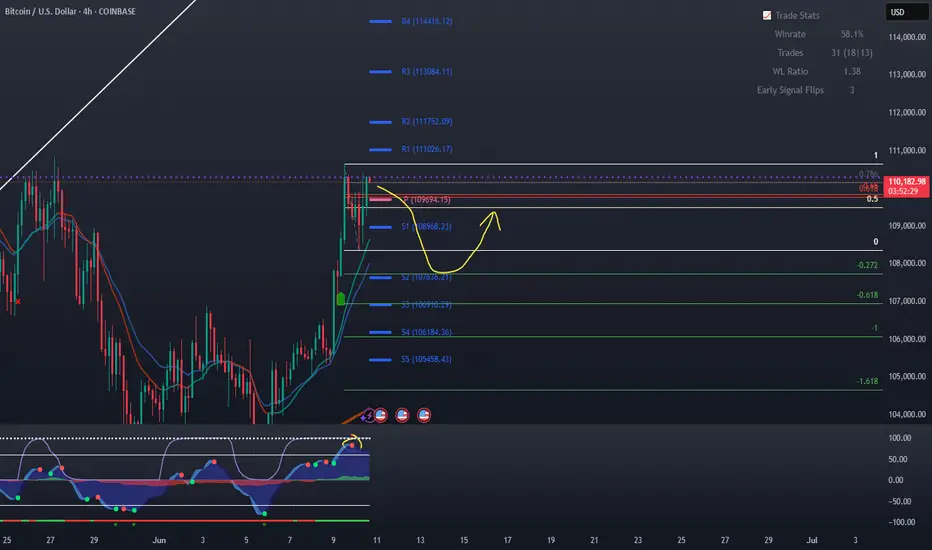
Task: Select the R4 (114416.12) pivot label
Action: tap(427, 21)
